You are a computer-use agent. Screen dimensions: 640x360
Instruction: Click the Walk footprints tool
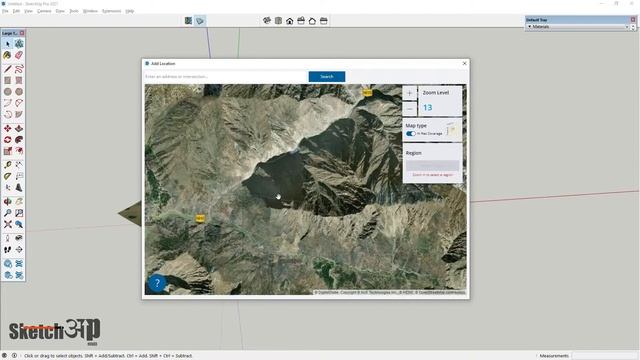coord(7,250)
